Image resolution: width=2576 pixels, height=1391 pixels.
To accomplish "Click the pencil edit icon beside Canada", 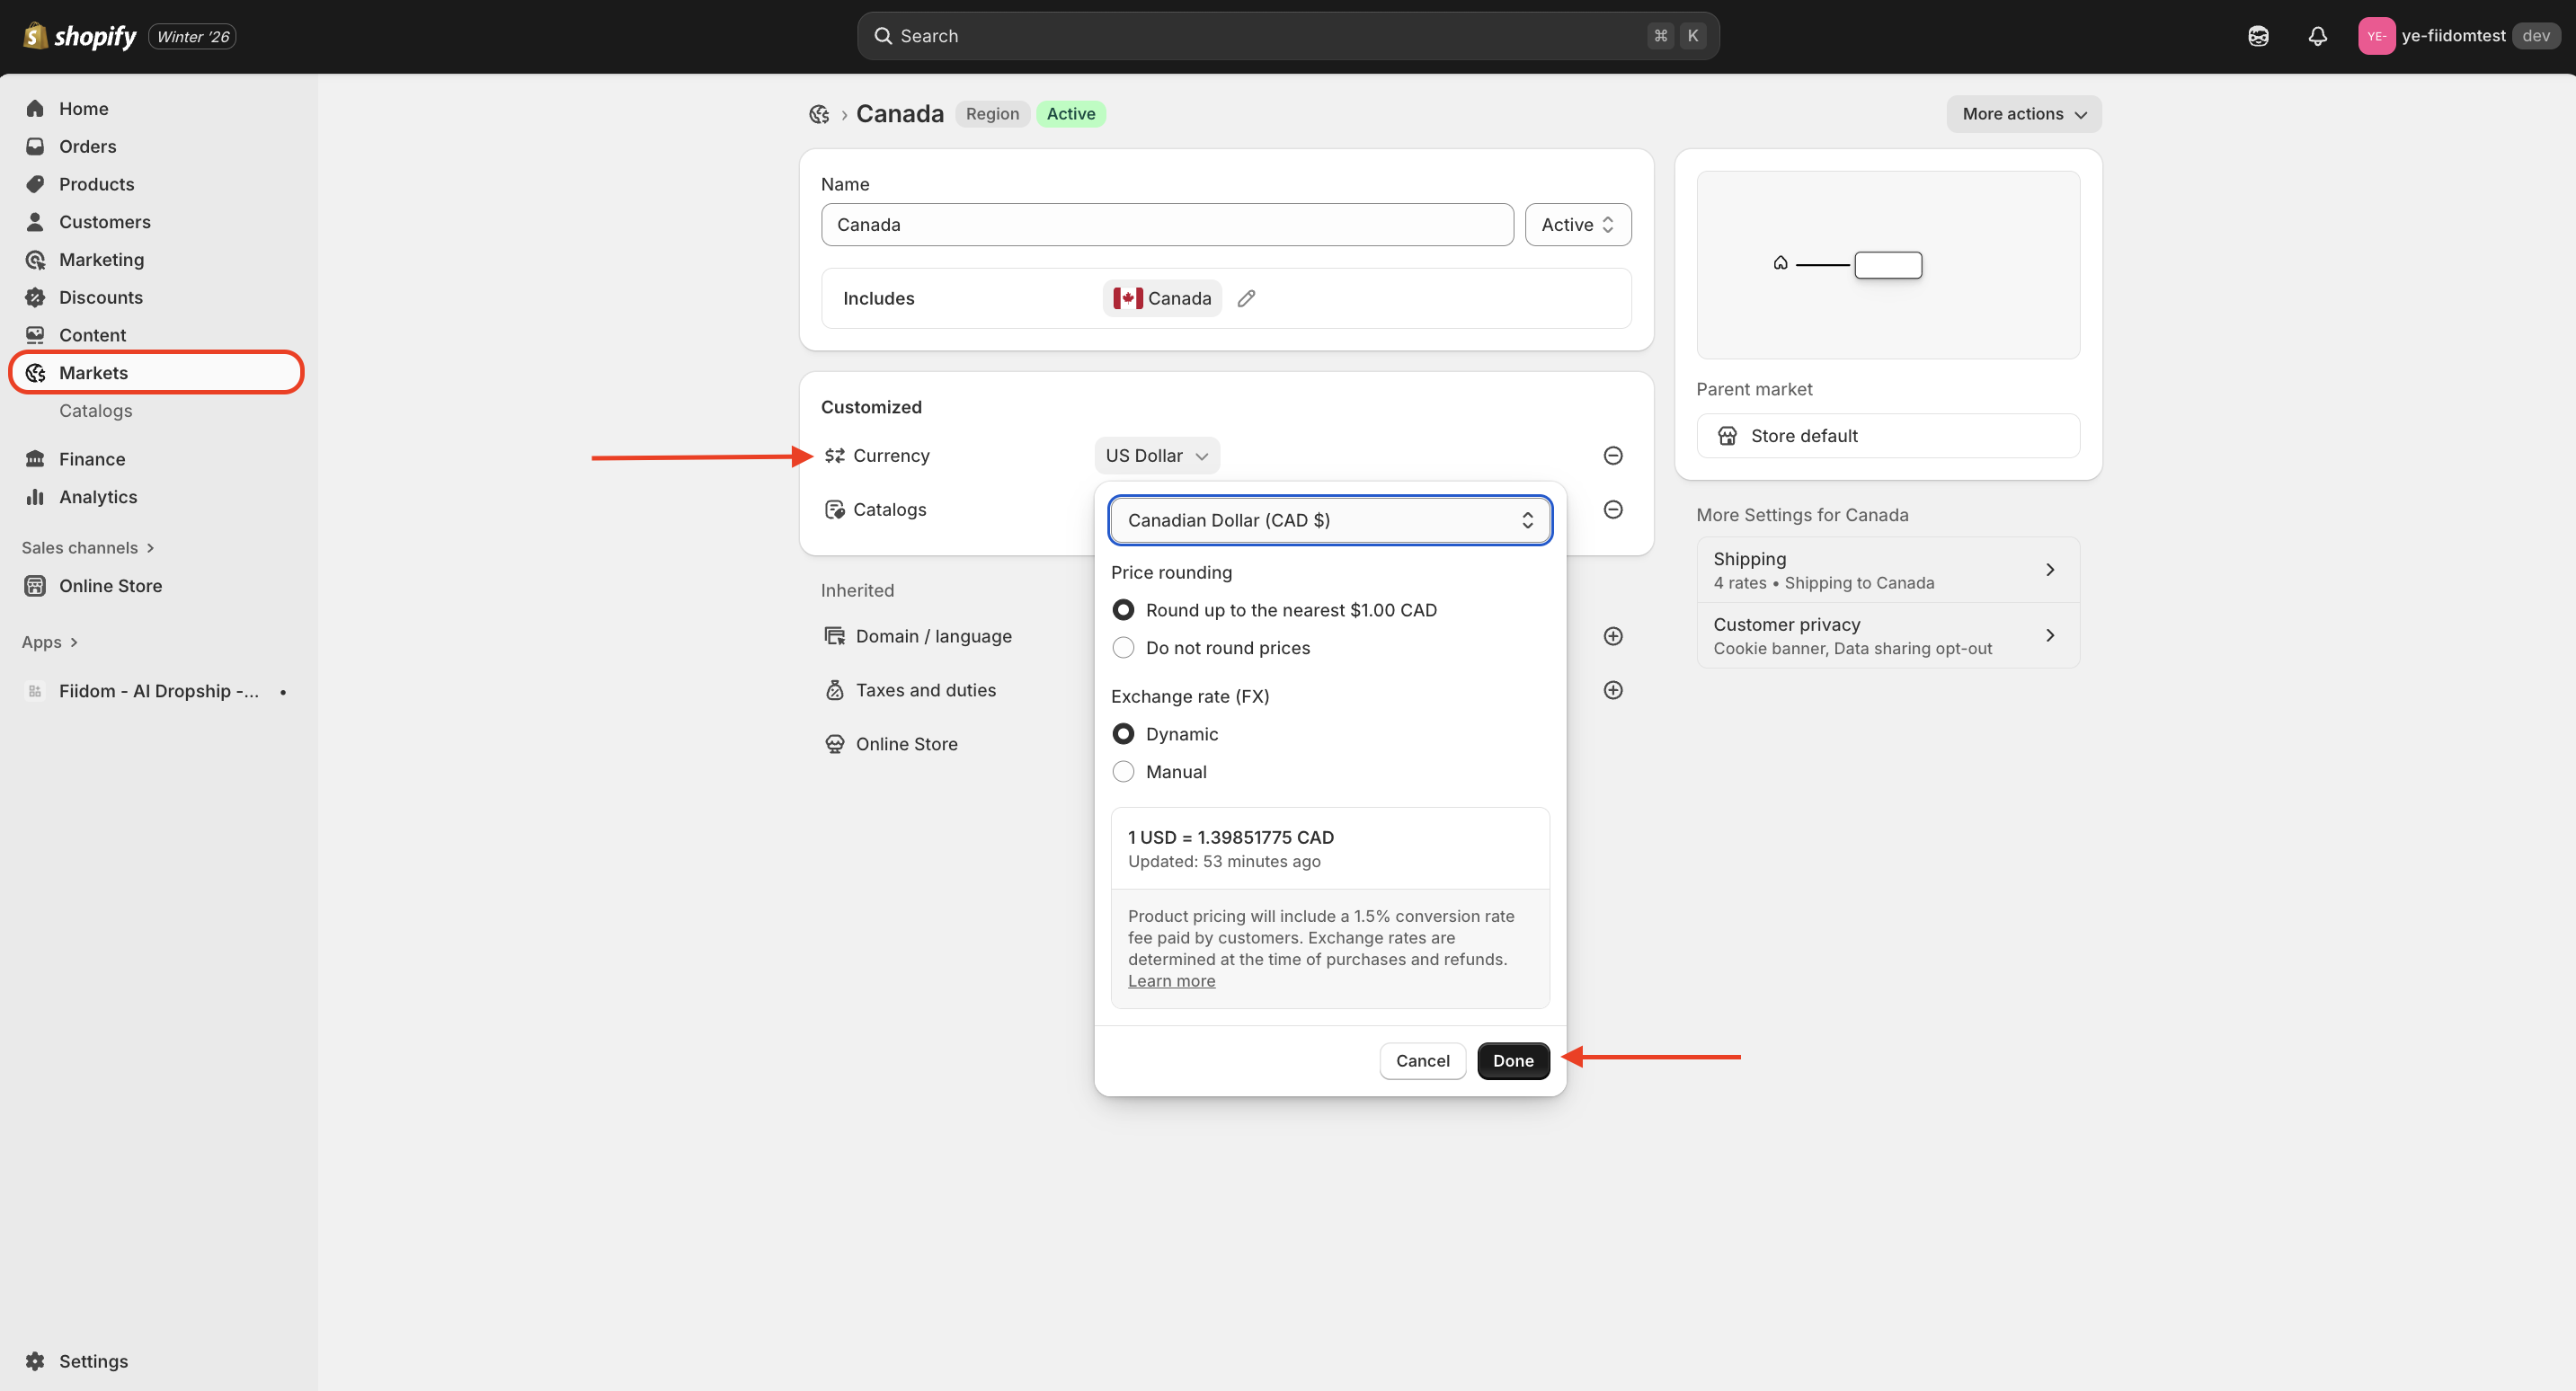I will [1246, 298].
